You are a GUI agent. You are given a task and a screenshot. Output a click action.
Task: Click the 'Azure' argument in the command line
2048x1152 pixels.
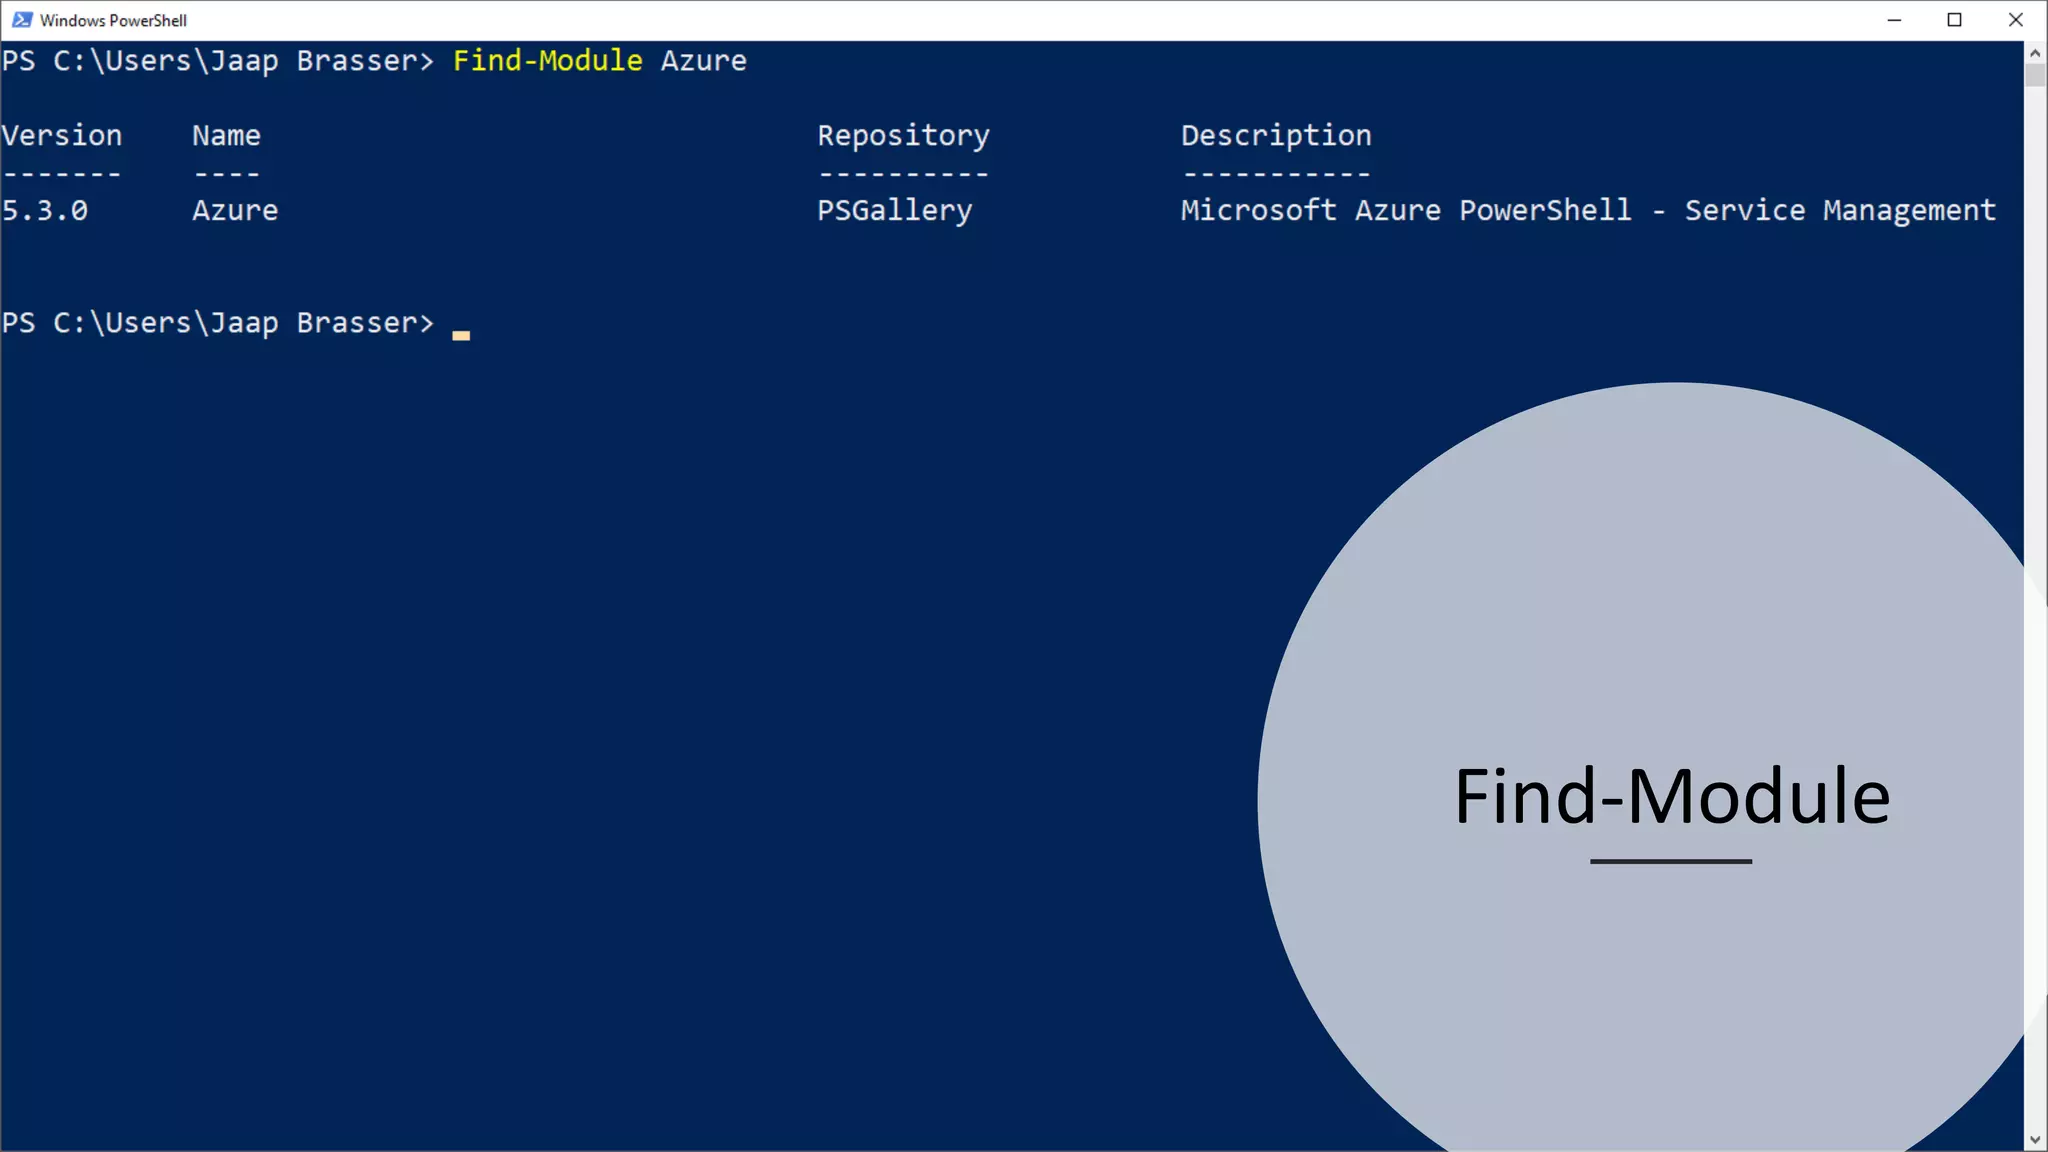coord(703,61)
